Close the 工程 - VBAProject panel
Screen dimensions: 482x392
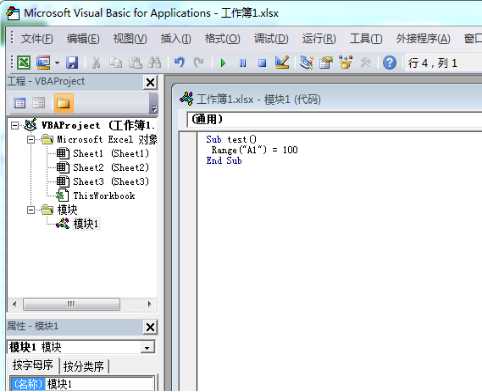[150, 82]
